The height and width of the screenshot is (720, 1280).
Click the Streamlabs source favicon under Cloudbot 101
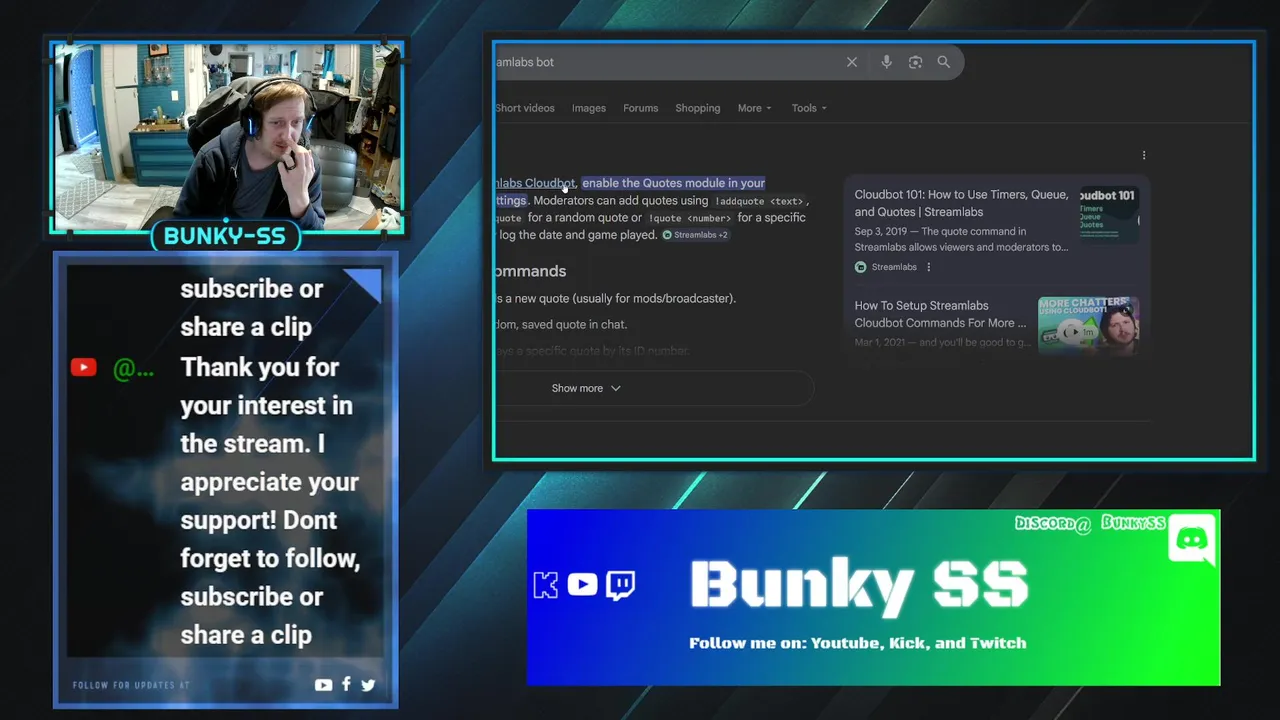click(x=860, y=267)
